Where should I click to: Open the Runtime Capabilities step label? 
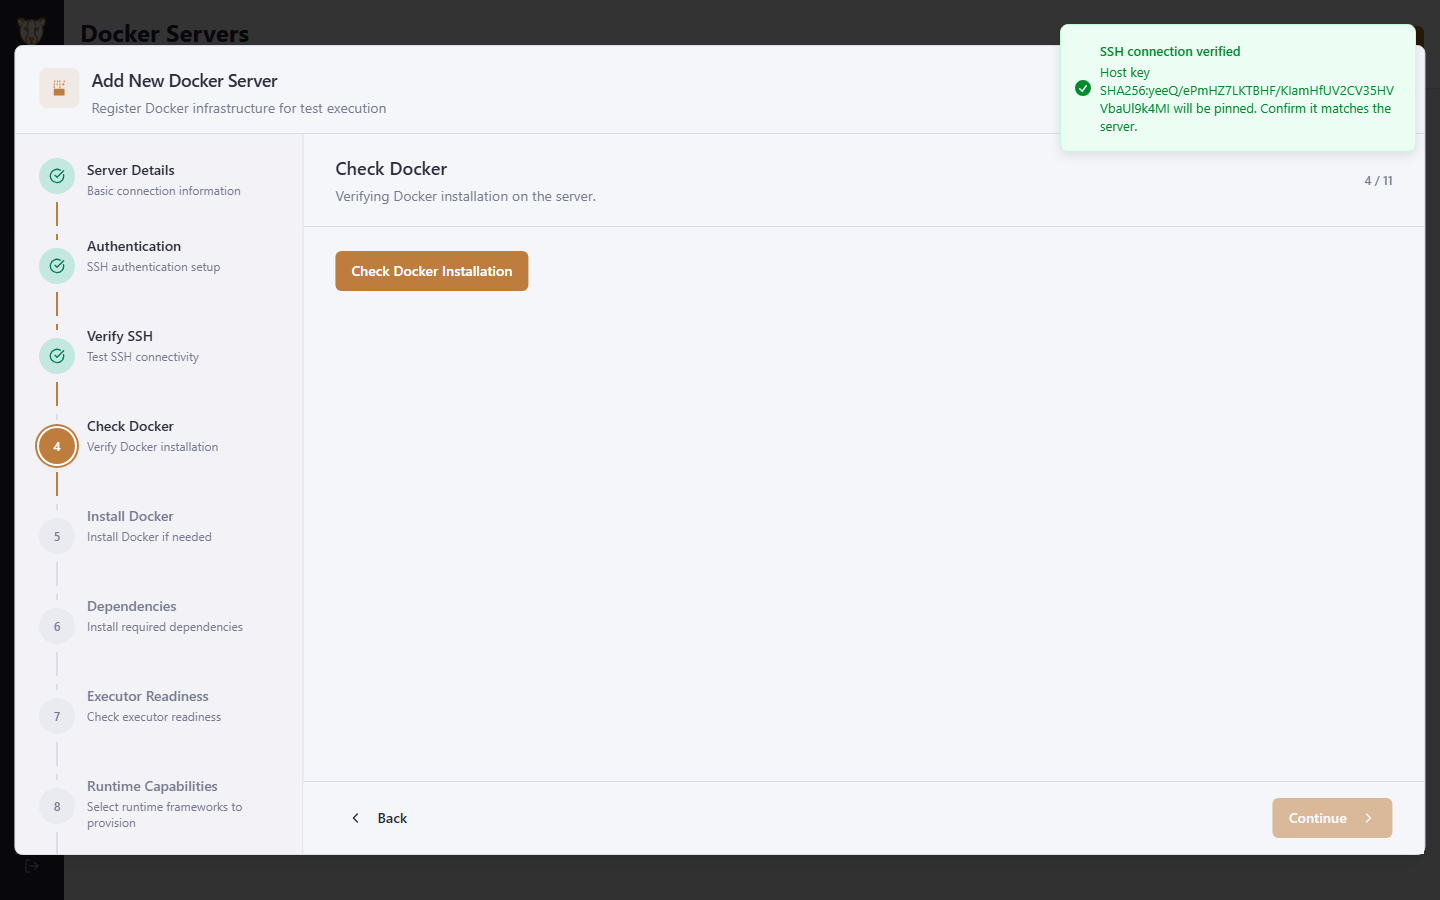tap(152, 786)
